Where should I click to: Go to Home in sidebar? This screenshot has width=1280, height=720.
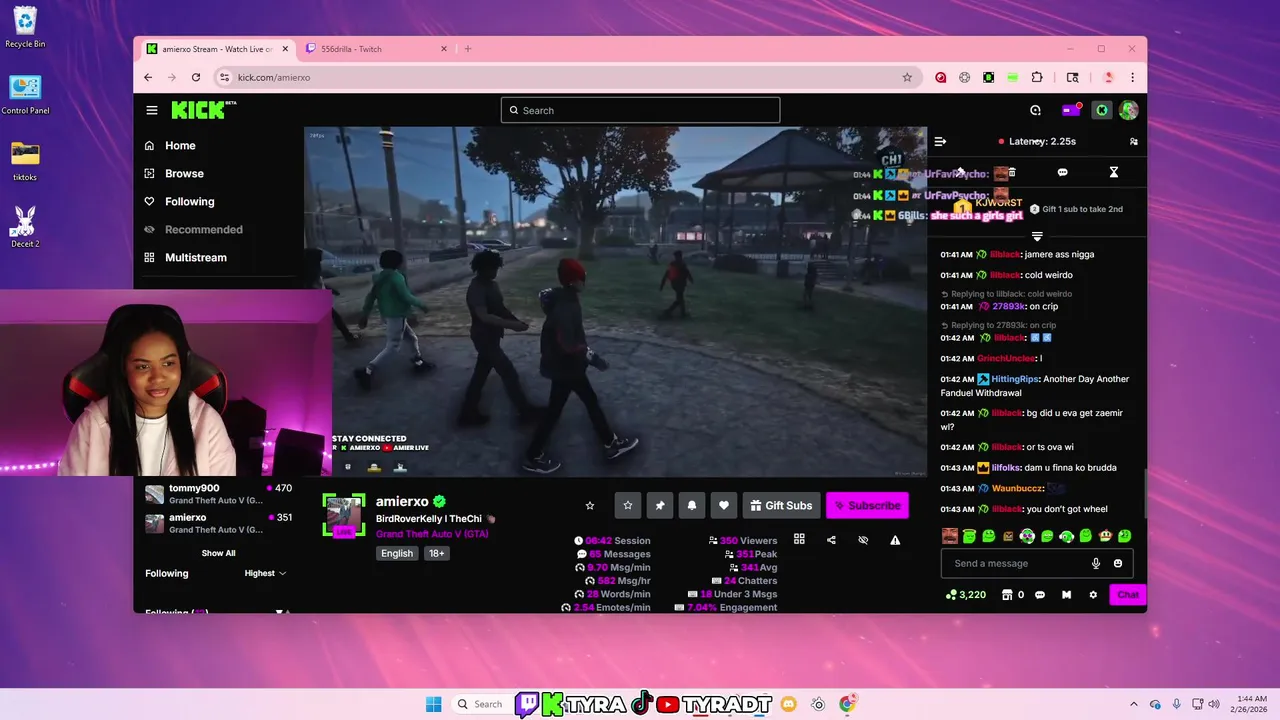pyautogui.click(x=180, y=145)
